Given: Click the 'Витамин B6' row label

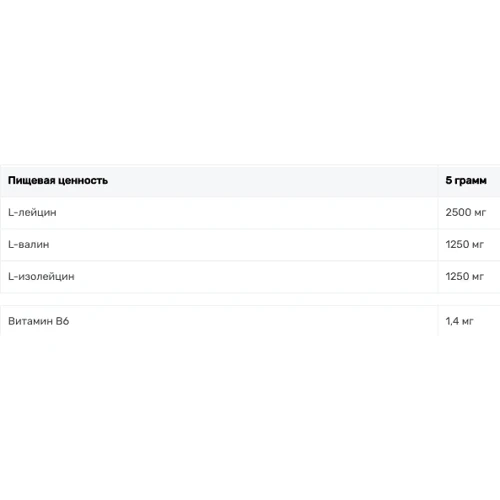Looking at the screenshot, I should pos(39,321).
